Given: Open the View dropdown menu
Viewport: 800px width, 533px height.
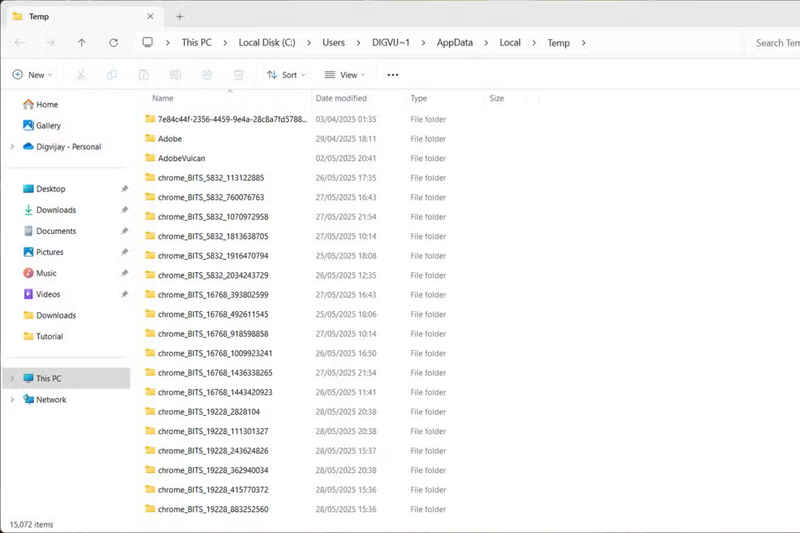Looking at the screenshot, I should (345, 75).
